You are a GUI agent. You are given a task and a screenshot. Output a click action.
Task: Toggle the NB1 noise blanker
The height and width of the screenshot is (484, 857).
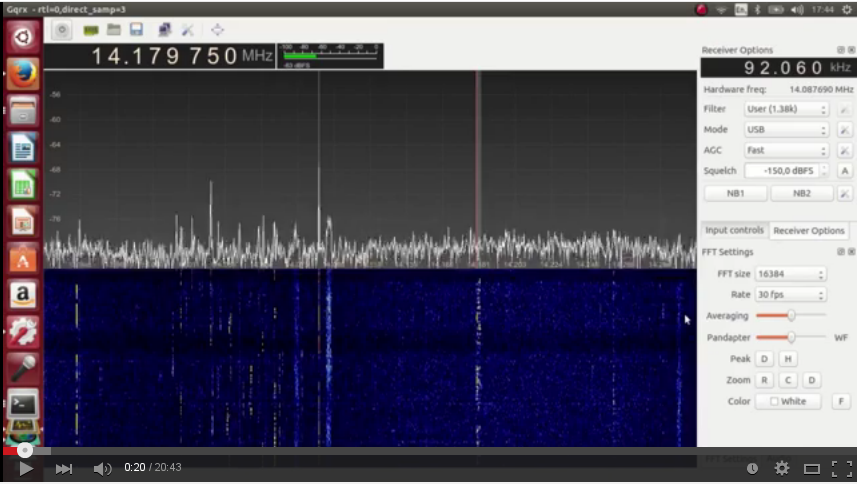click(x=735, y=193)
